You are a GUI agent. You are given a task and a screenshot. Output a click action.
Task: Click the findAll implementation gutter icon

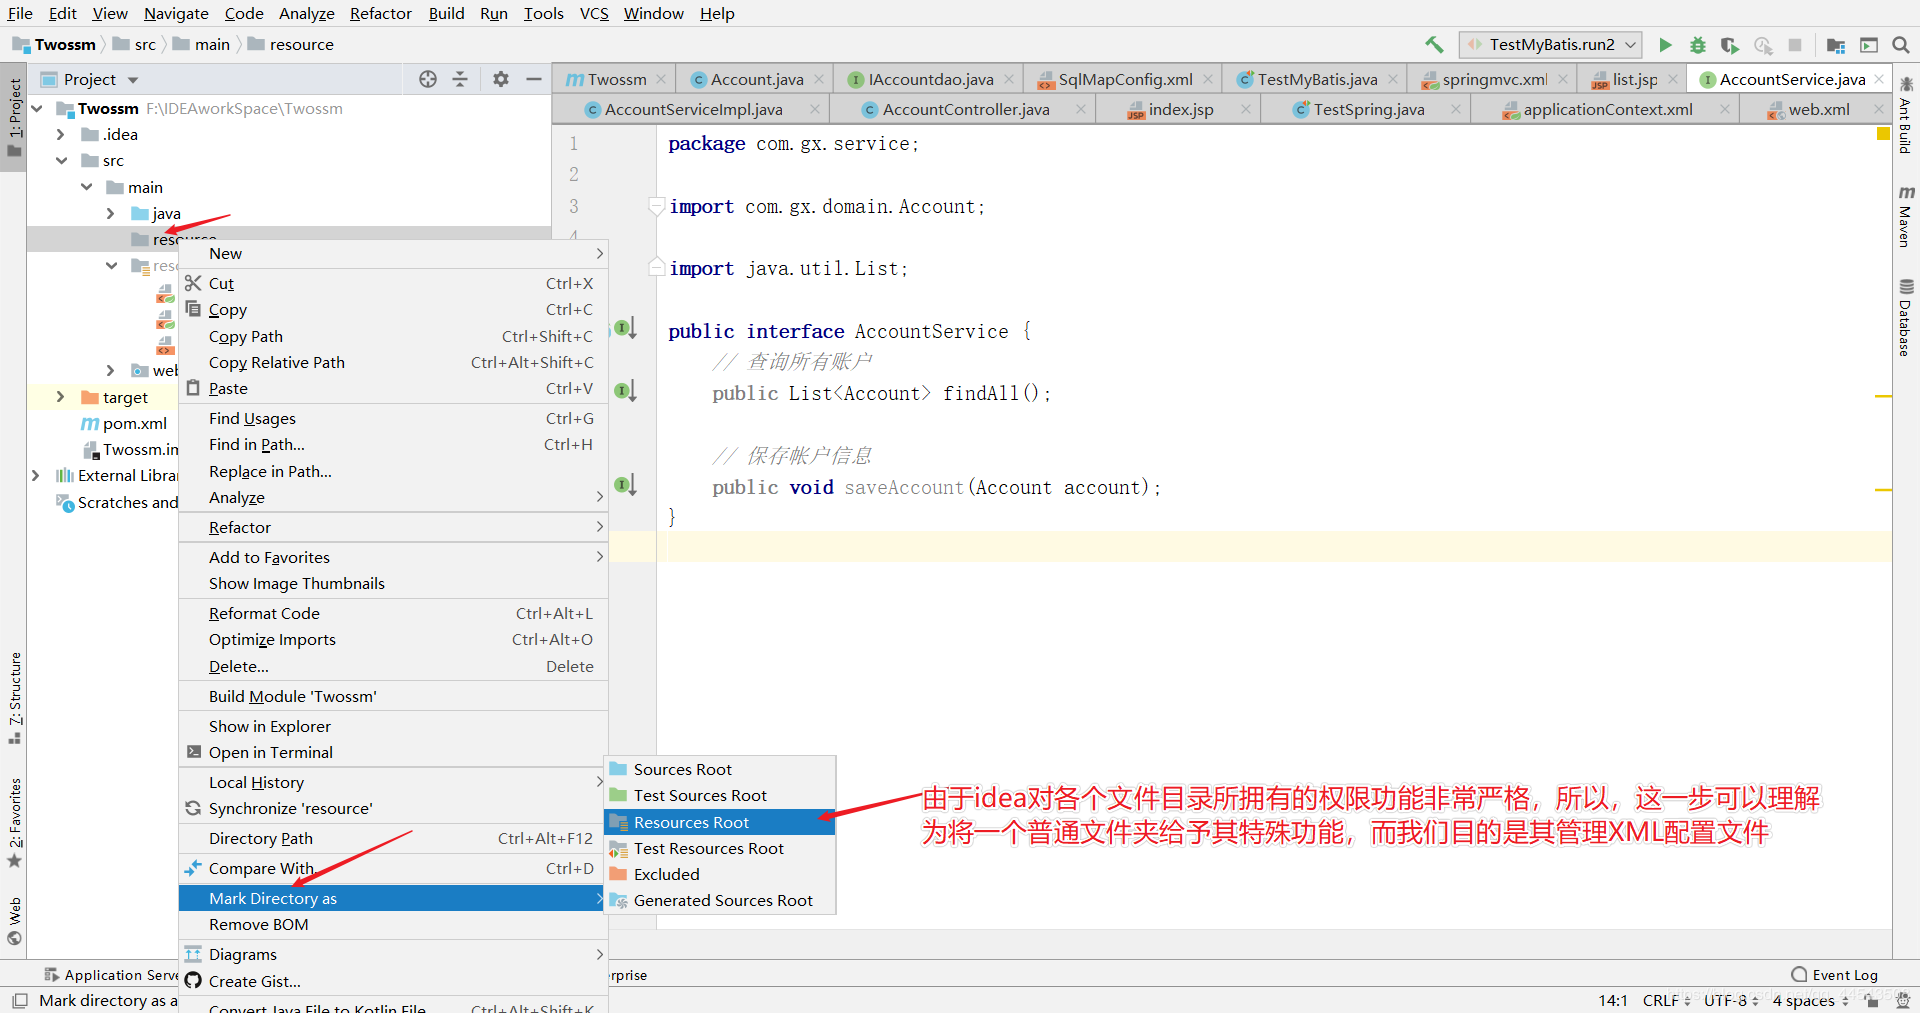click(x=625, y=391)
